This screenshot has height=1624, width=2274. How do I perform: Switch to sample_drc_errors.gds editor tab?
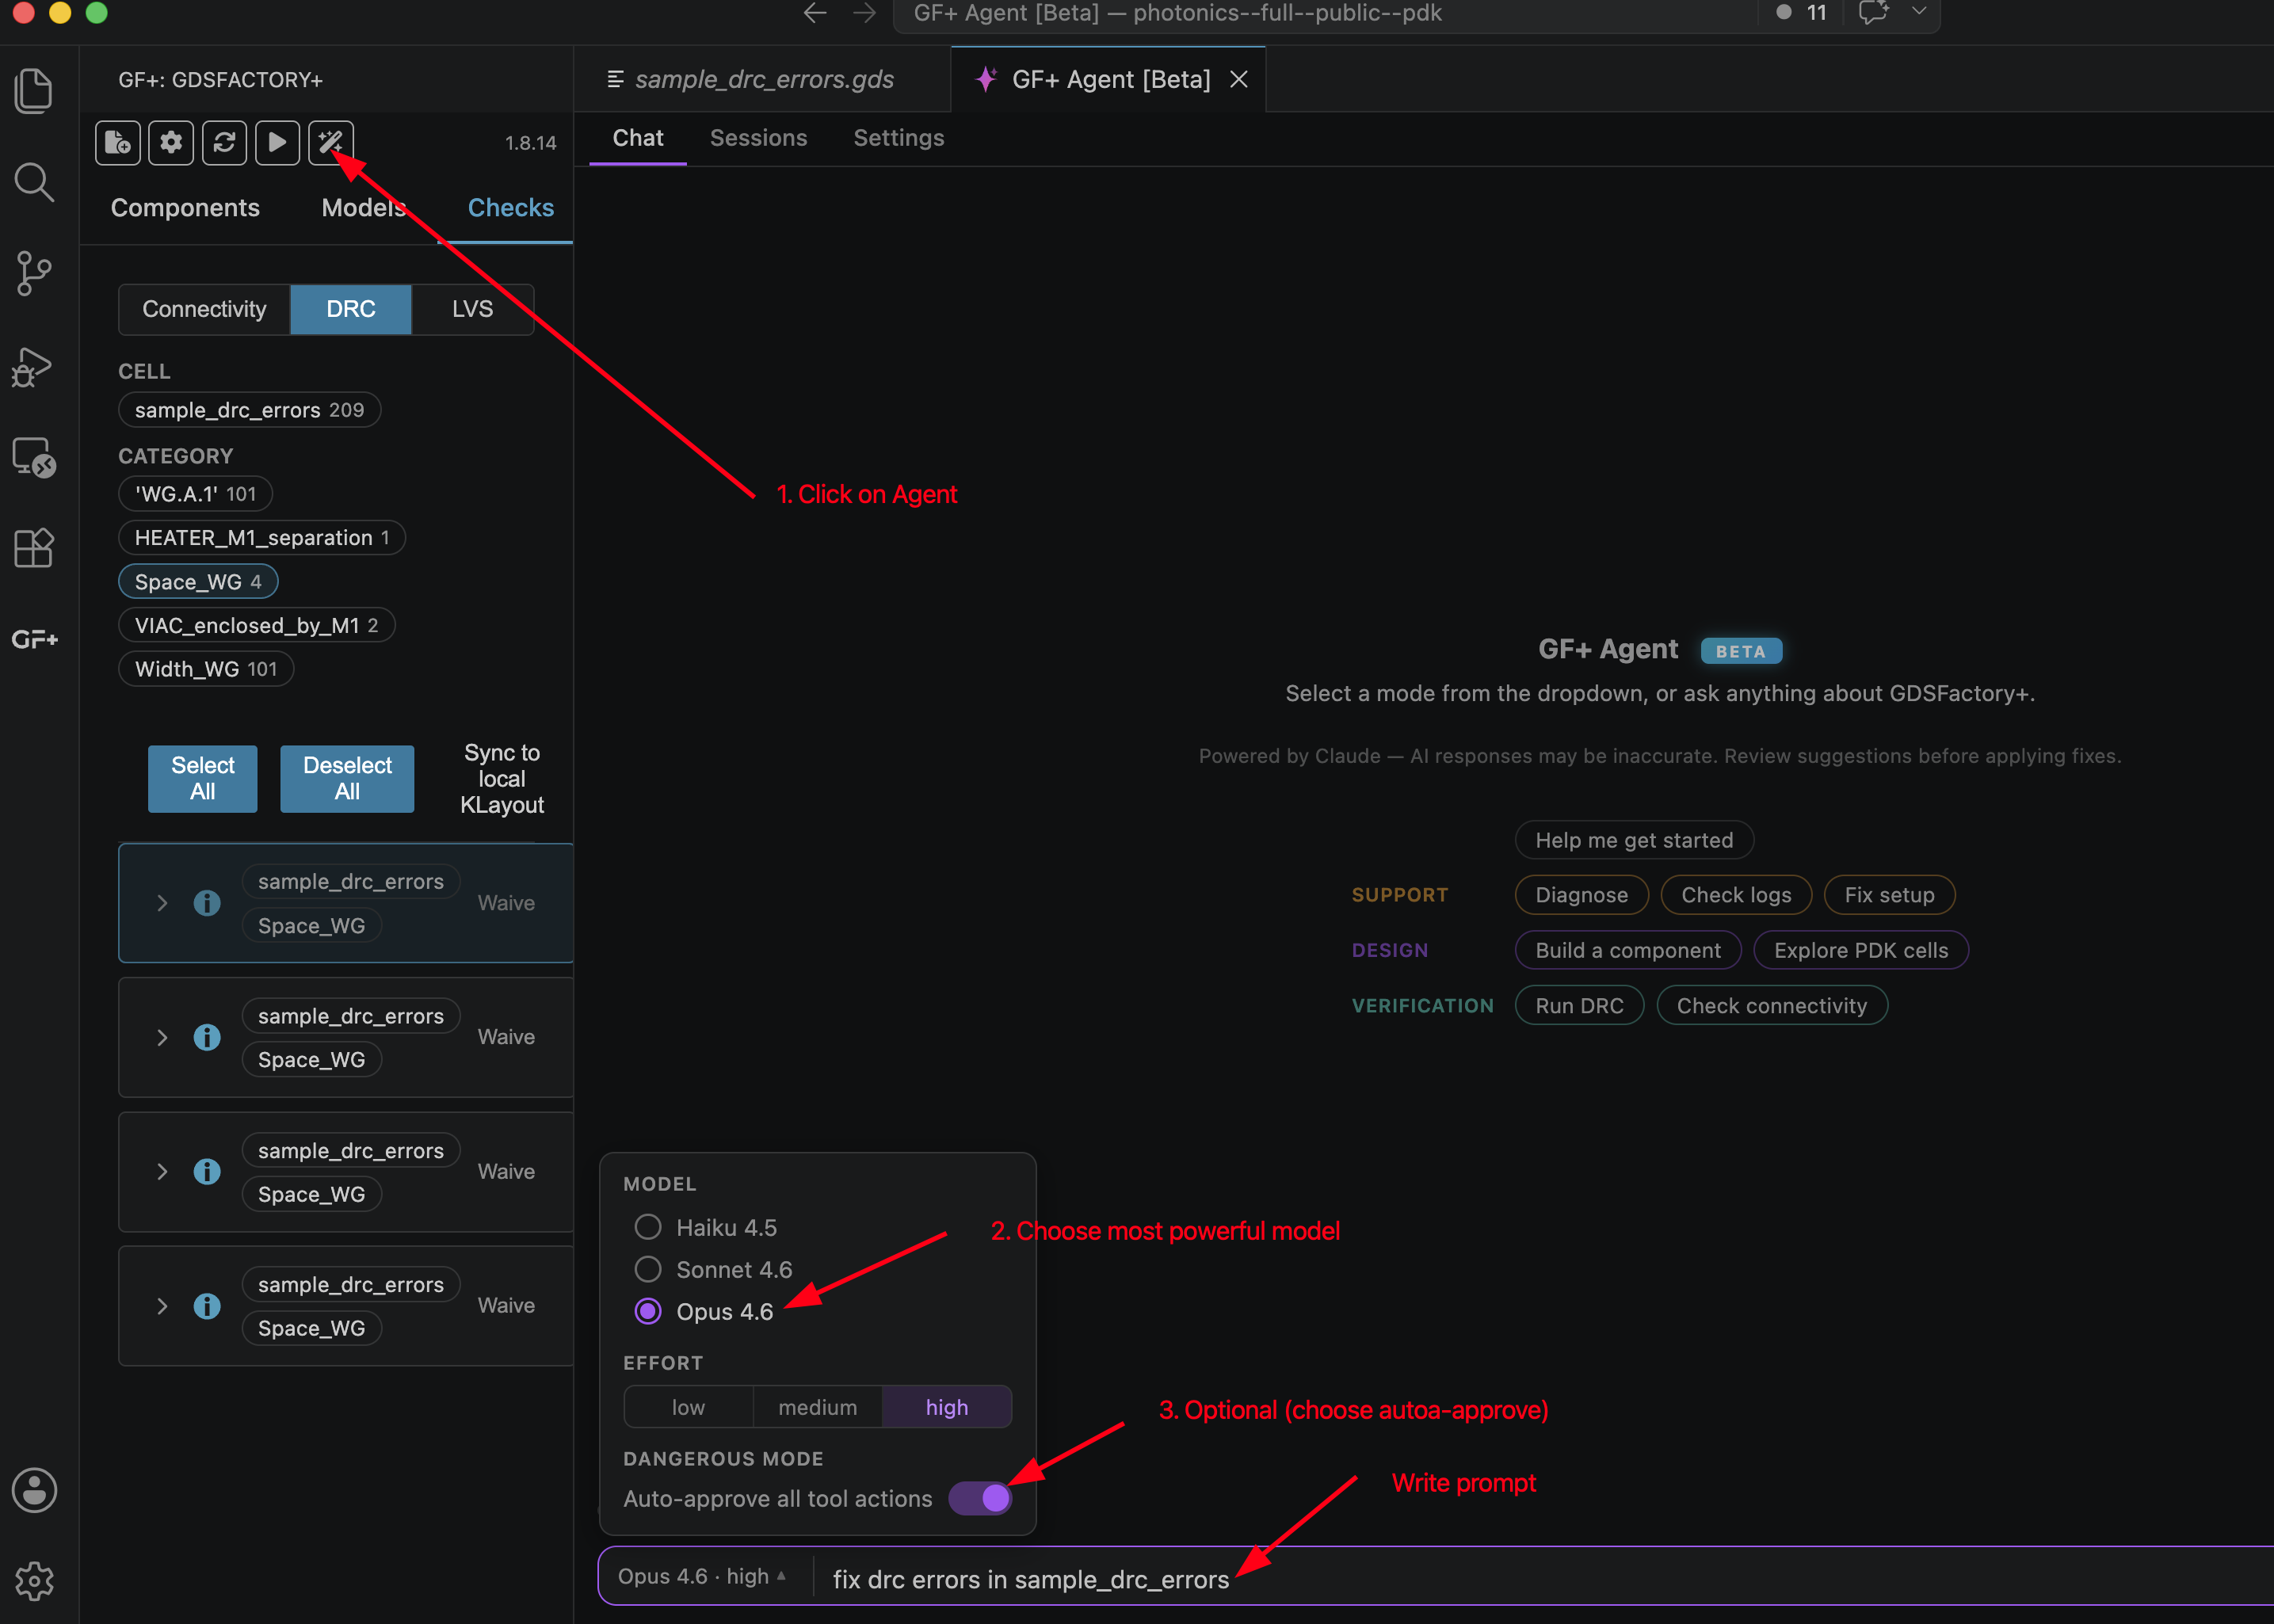coord(764,79)
